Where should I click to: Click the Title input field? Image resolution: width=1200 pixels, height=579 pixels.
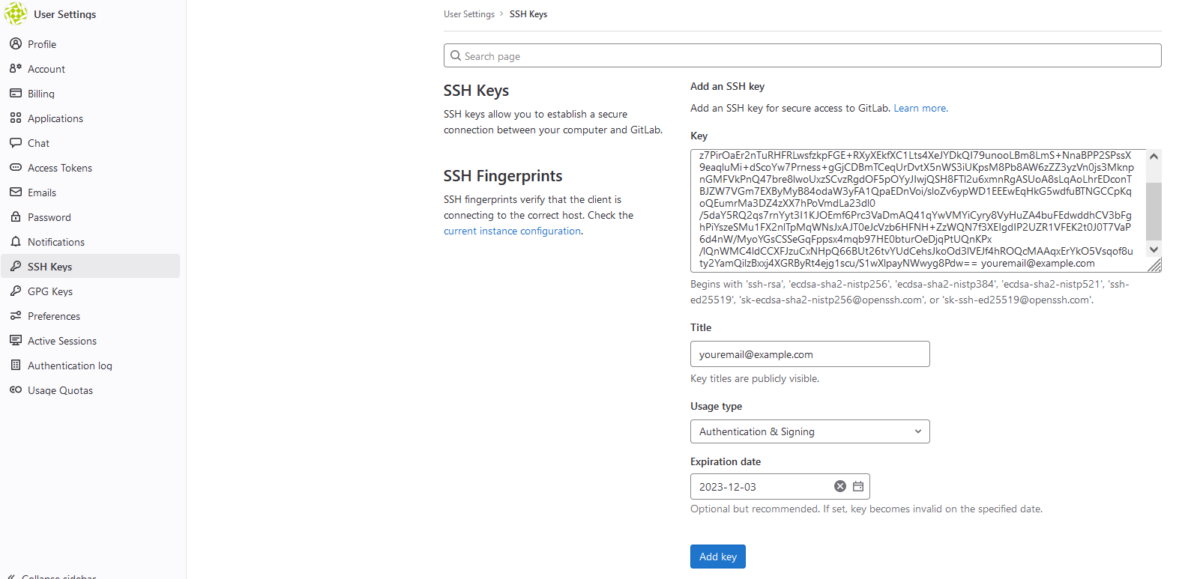(809, 354)
